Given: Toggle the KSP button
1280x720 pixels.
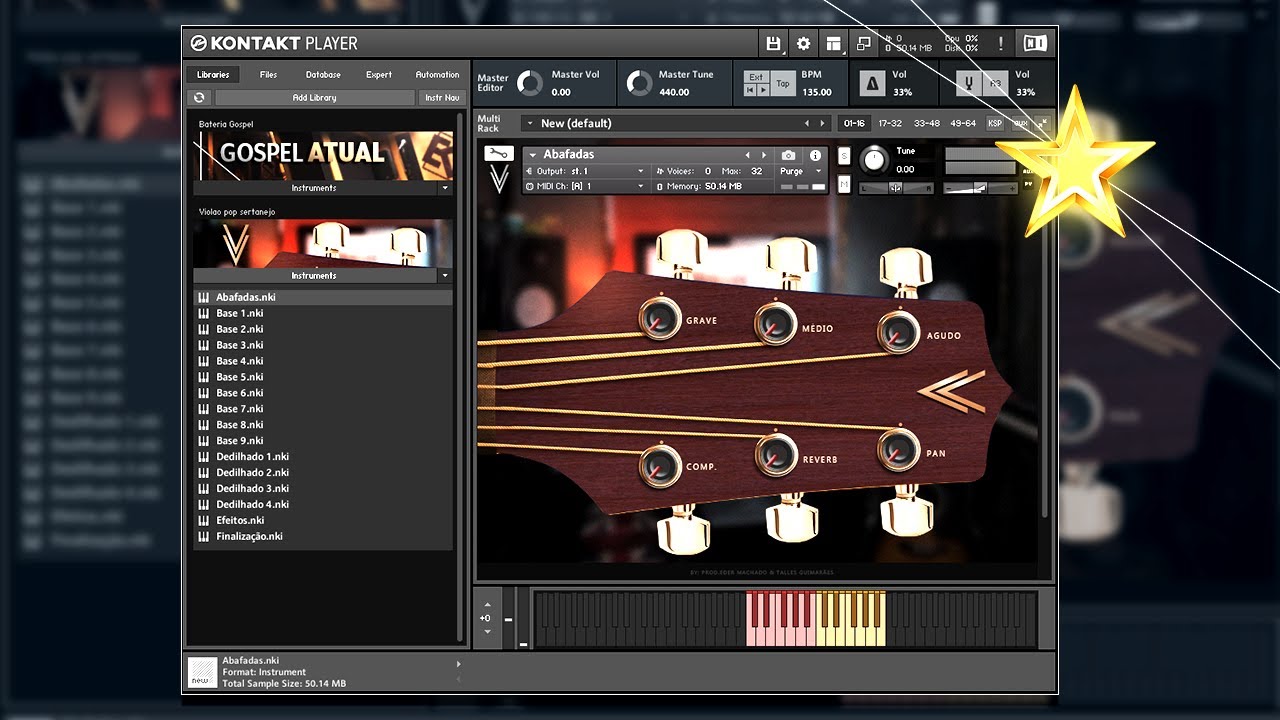Looking at the screenshot, I should click(994, 123).
